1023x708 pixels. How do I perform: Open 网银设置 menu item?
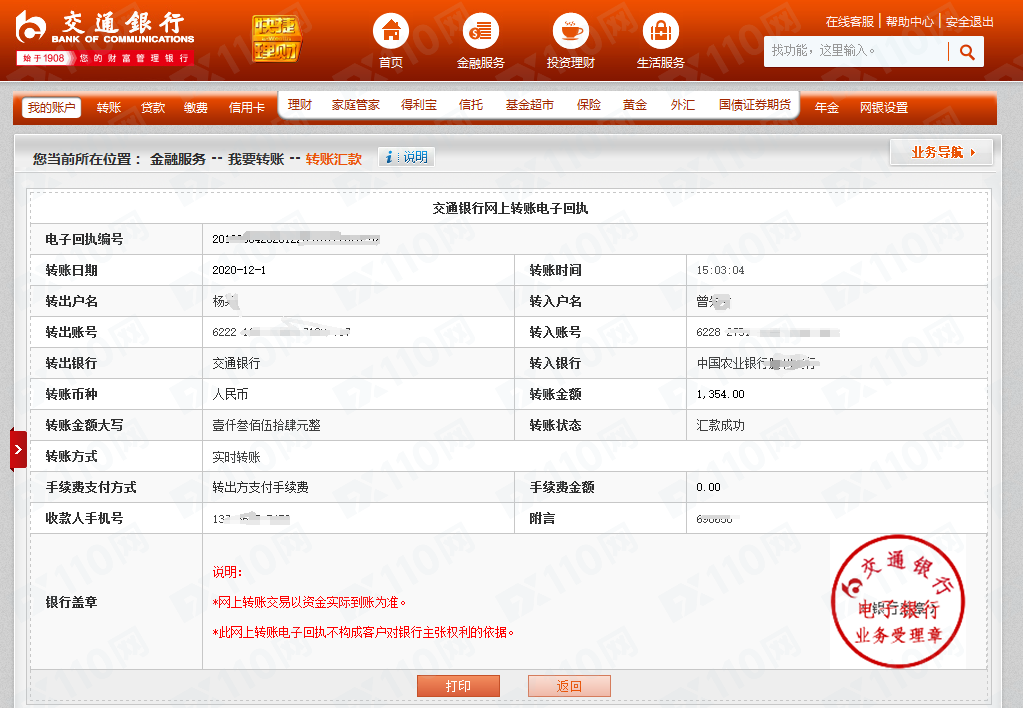click(884, 108)
